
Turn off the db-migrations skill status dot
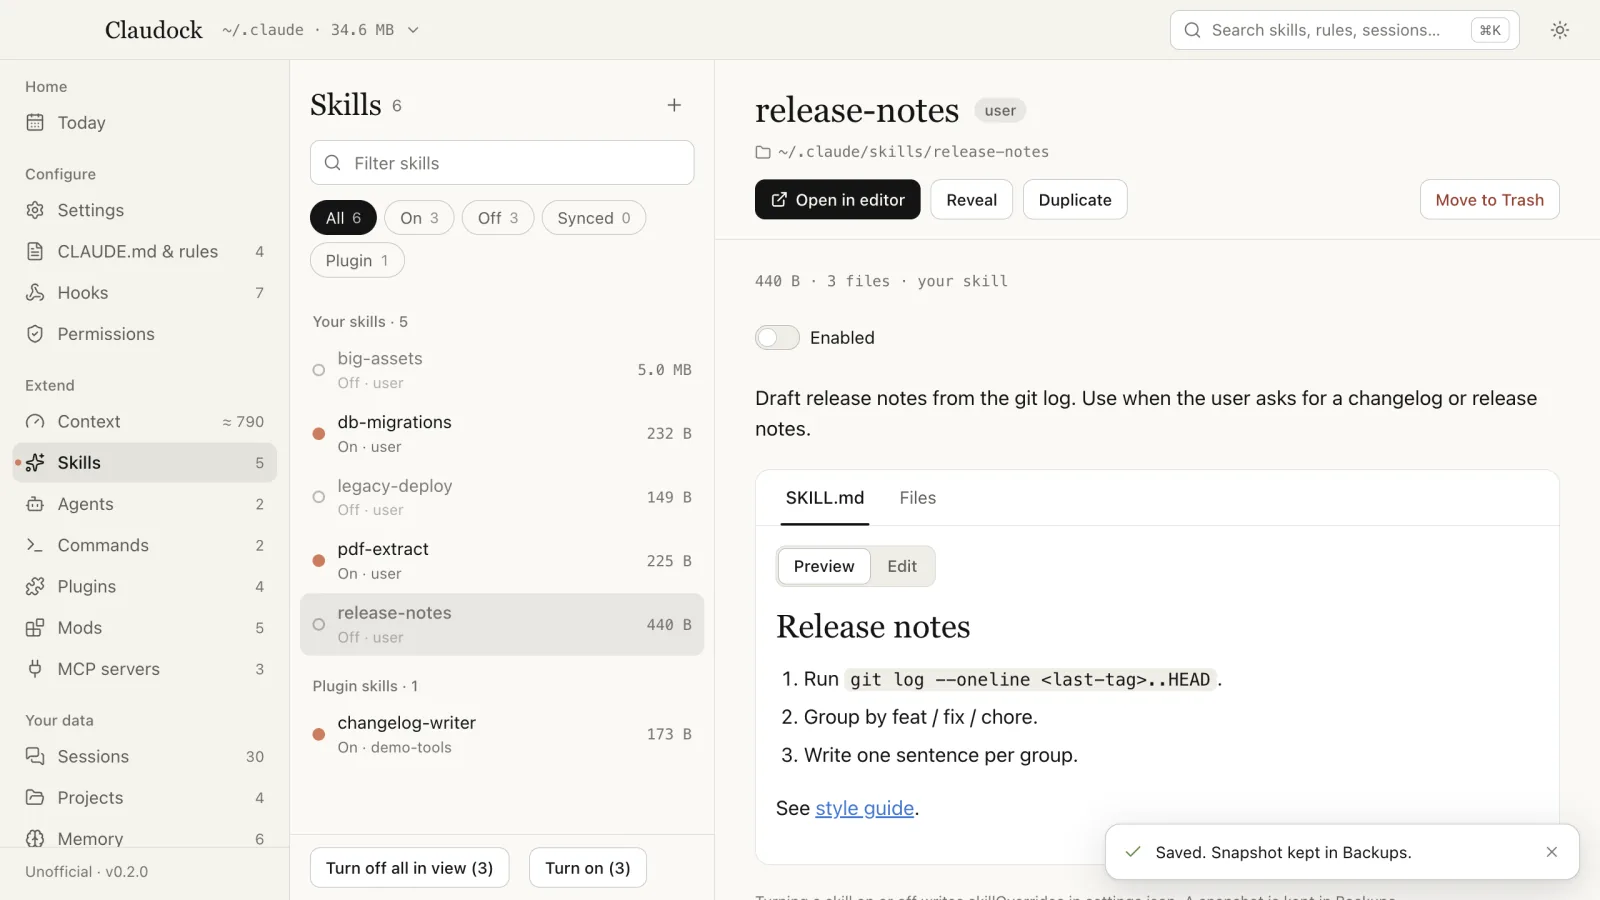(319, 434)
